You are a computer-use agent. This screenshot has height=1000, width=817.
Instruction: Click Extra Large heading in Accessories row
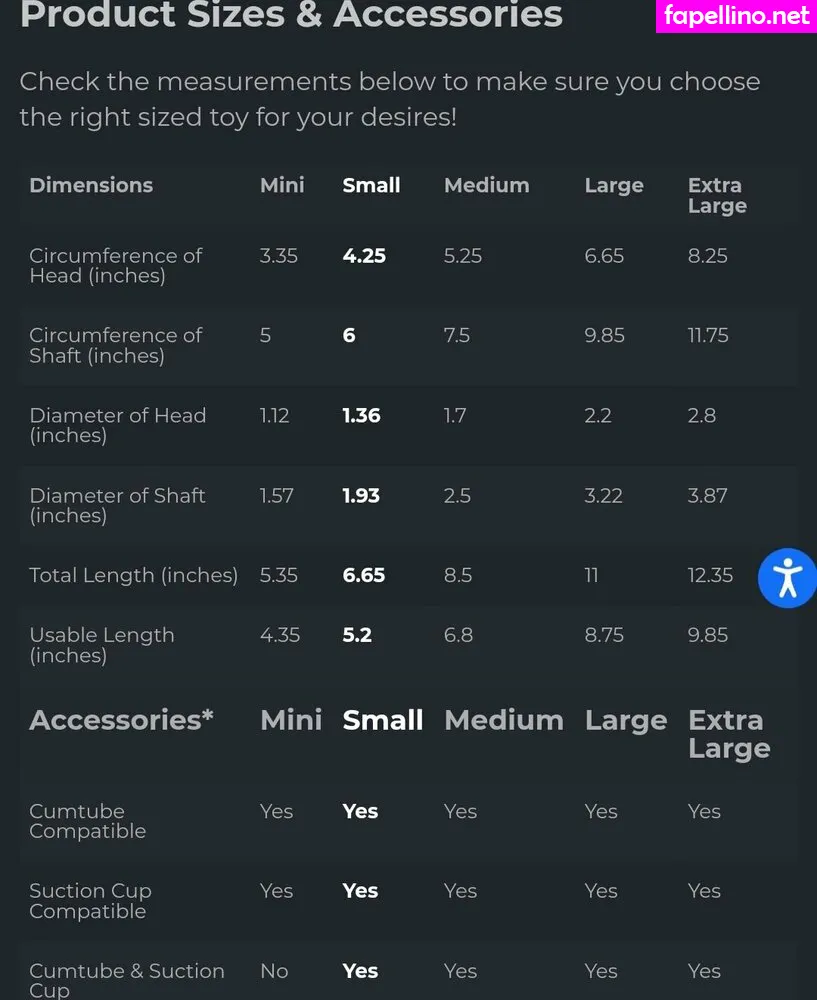[729, 734]
